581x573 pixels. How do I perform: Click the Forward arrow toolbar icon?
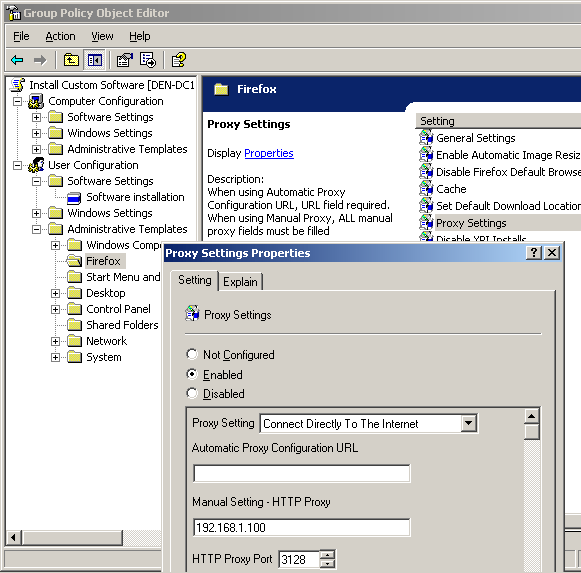(40, 60)
